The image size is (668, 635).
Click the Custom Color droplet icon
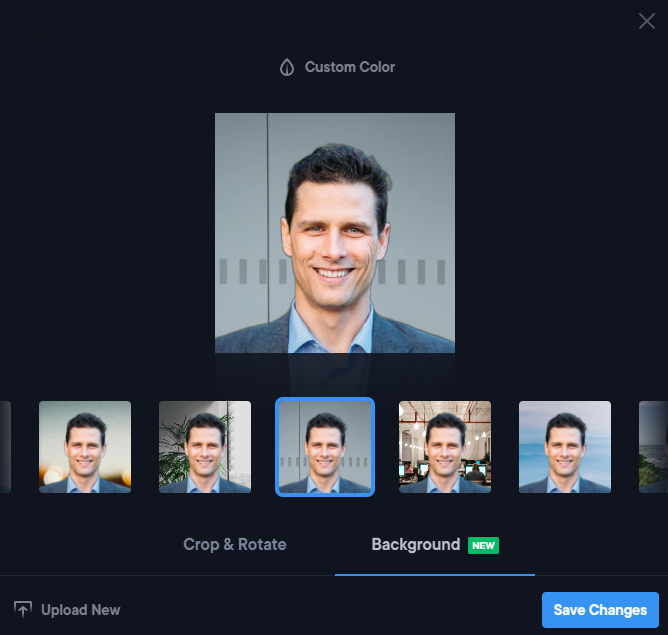(x=287, y=67)
